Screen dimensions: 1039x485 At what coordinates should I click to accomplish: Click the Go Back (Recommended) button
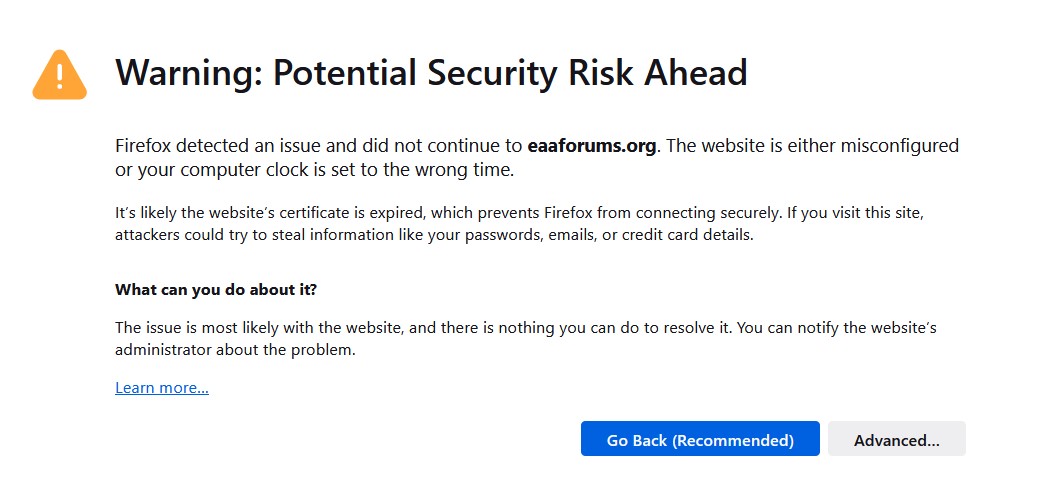point(700,440)
